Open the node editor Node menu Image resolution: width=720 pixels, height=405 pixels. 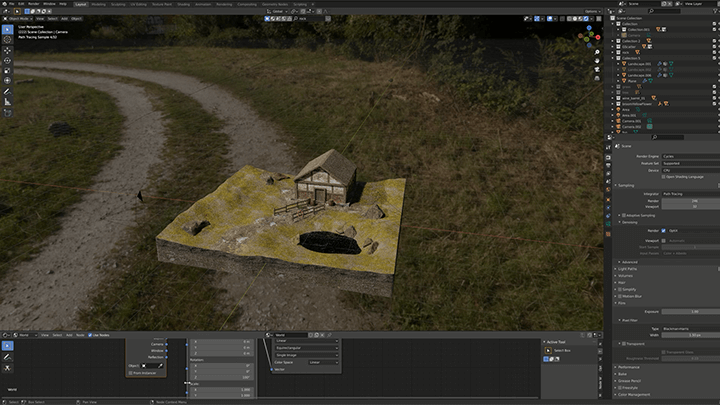point(80,335)
